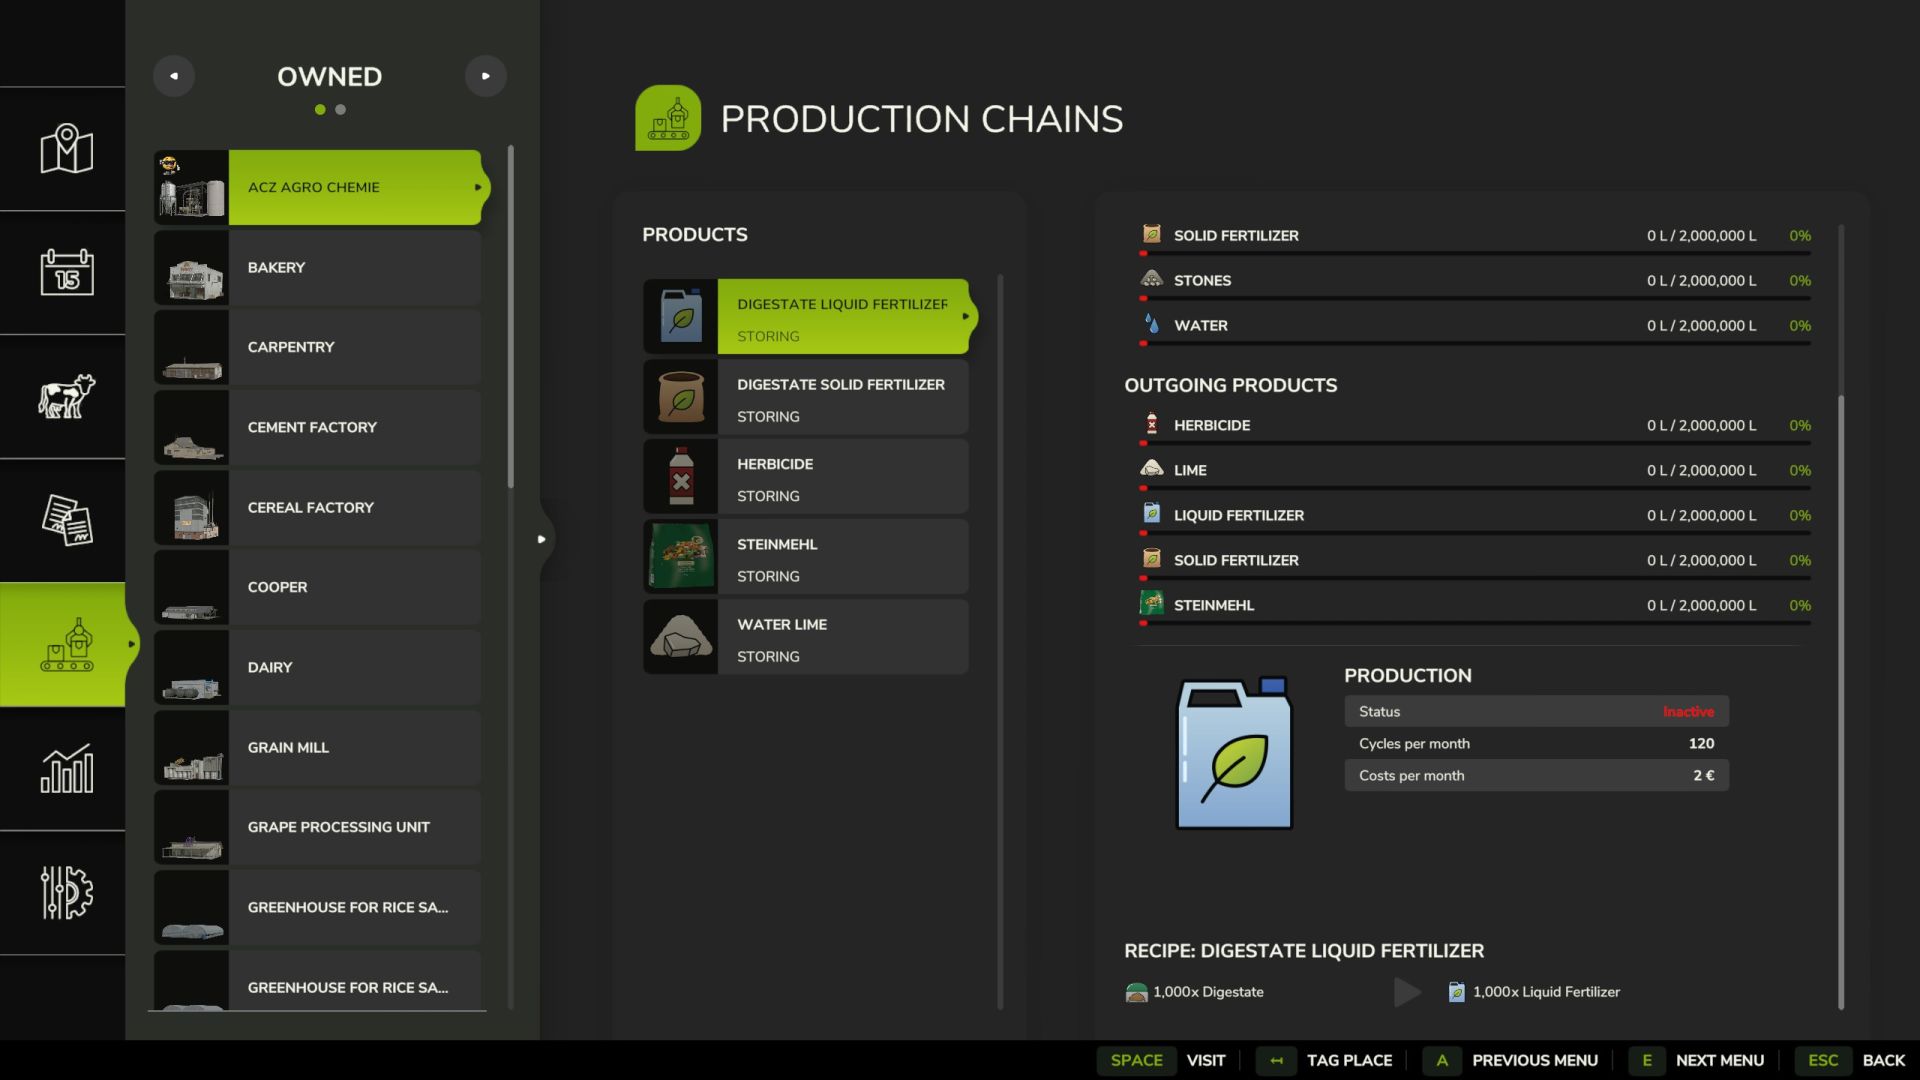Click the Inactive production status row

[x=1536, y=711]
